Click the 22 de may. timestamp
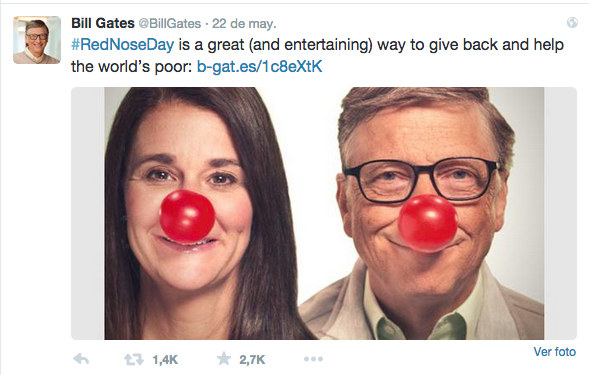 click(244, 24)
